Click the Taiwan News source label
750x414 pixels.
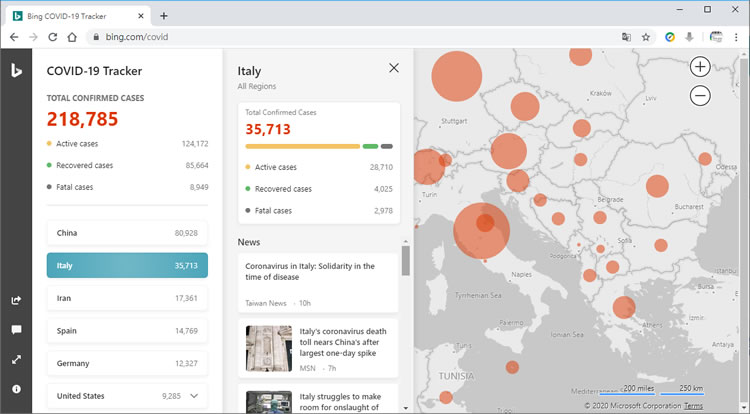tap(266, 303)
